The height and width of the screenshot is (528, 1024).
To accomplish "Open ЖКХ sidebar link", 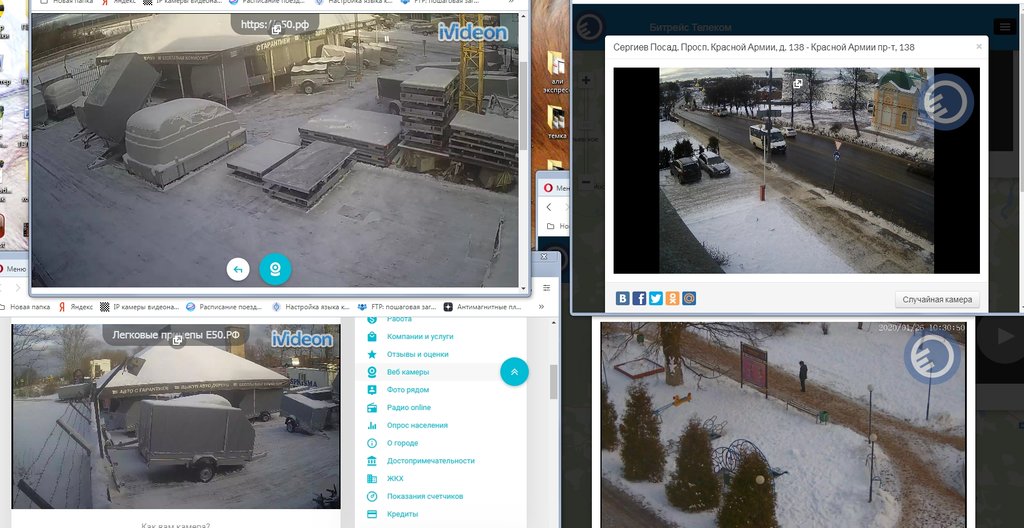I will coord(395,478).
